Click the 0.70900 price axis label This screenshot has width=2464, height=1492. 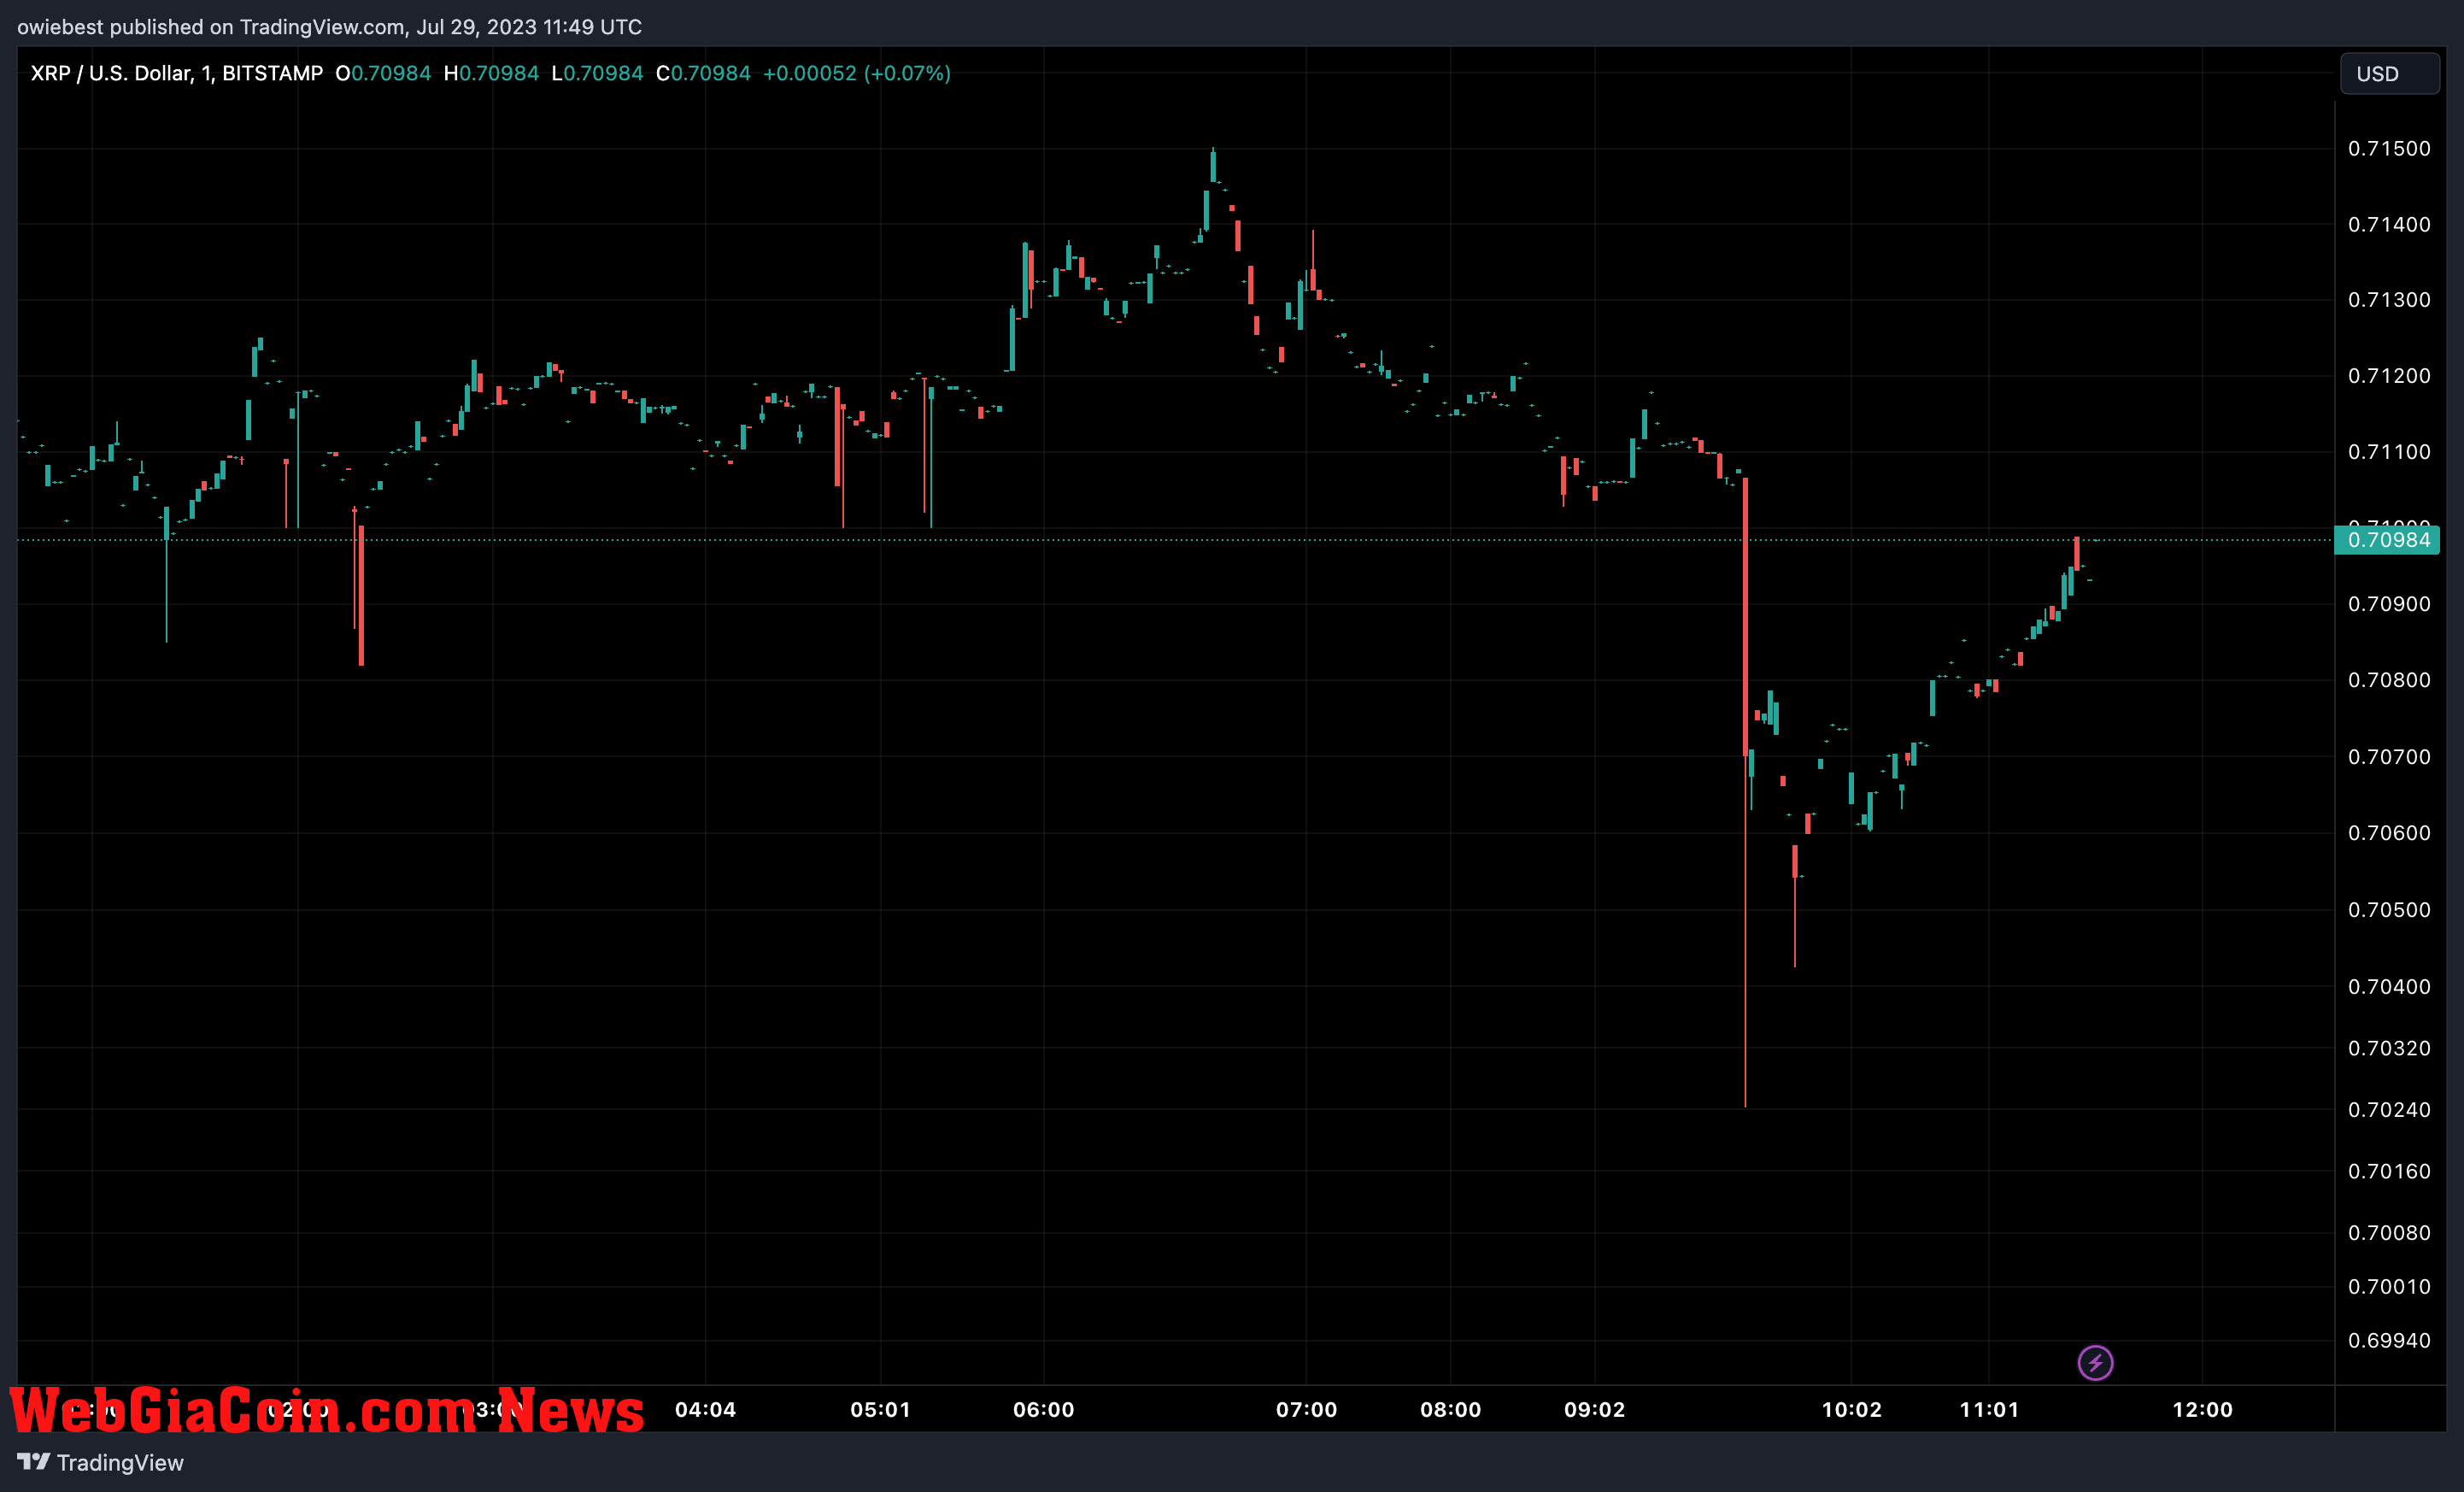2389,604
